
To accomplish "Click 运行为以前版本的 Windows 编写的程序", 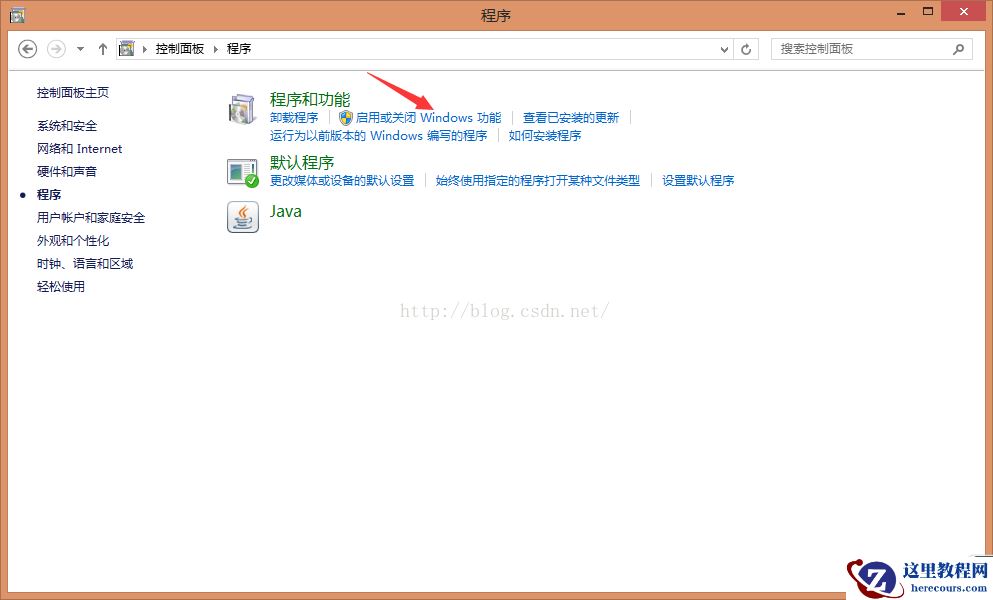I will 376,136.
